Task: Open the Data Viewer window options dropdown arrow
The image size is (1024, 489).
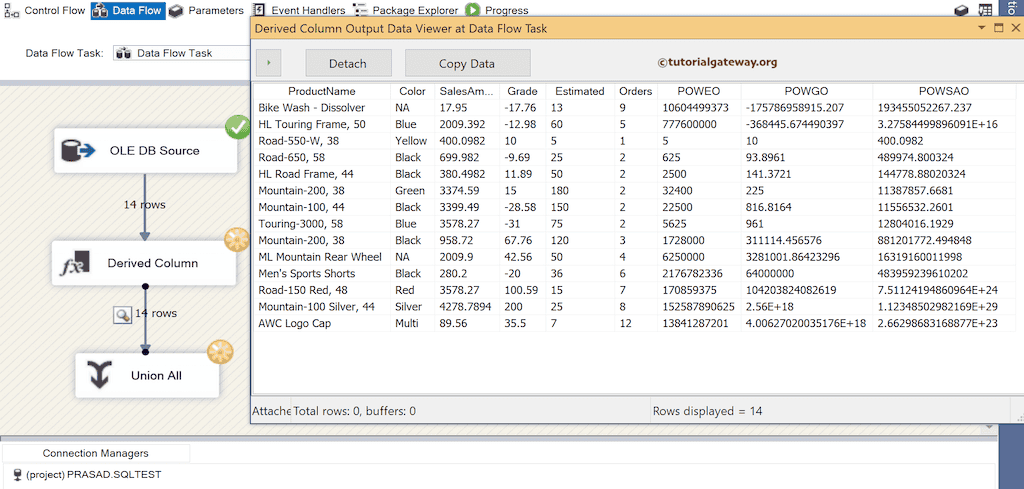Action: tap(981, 28)
